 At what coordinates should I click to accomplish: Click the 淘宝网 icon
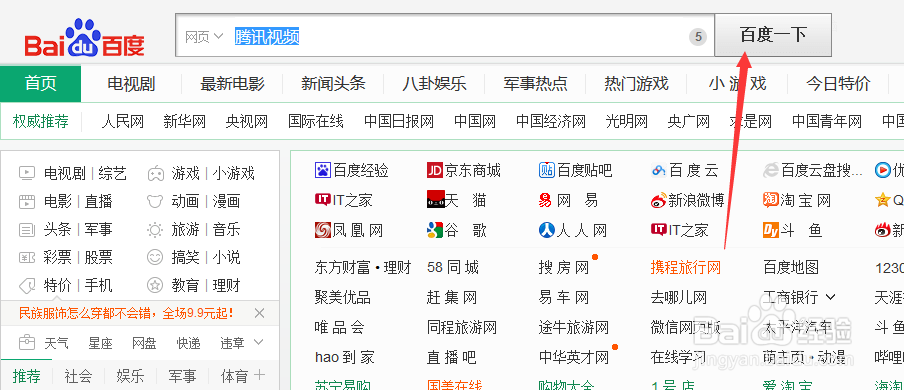click(x=771, y=200)
